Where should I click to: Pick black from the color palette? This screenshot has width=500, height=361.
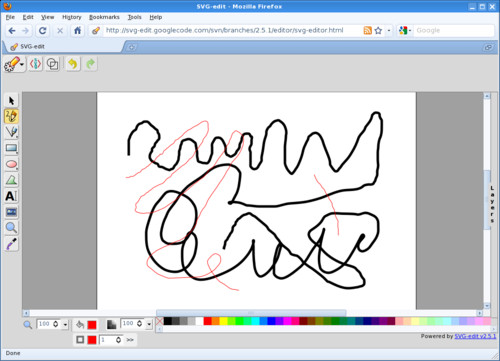tap(168, 321)
